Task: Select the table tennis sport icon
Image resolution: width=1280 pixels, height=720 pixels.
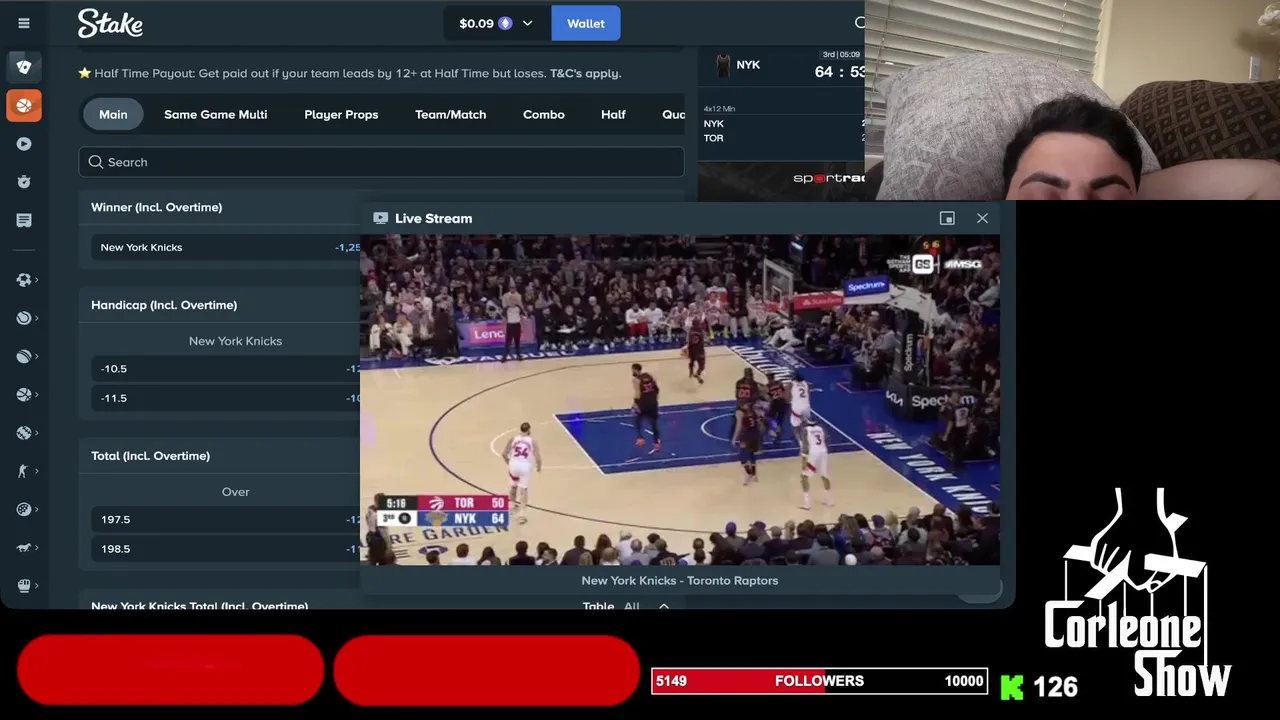Action: tap(23, 509)
